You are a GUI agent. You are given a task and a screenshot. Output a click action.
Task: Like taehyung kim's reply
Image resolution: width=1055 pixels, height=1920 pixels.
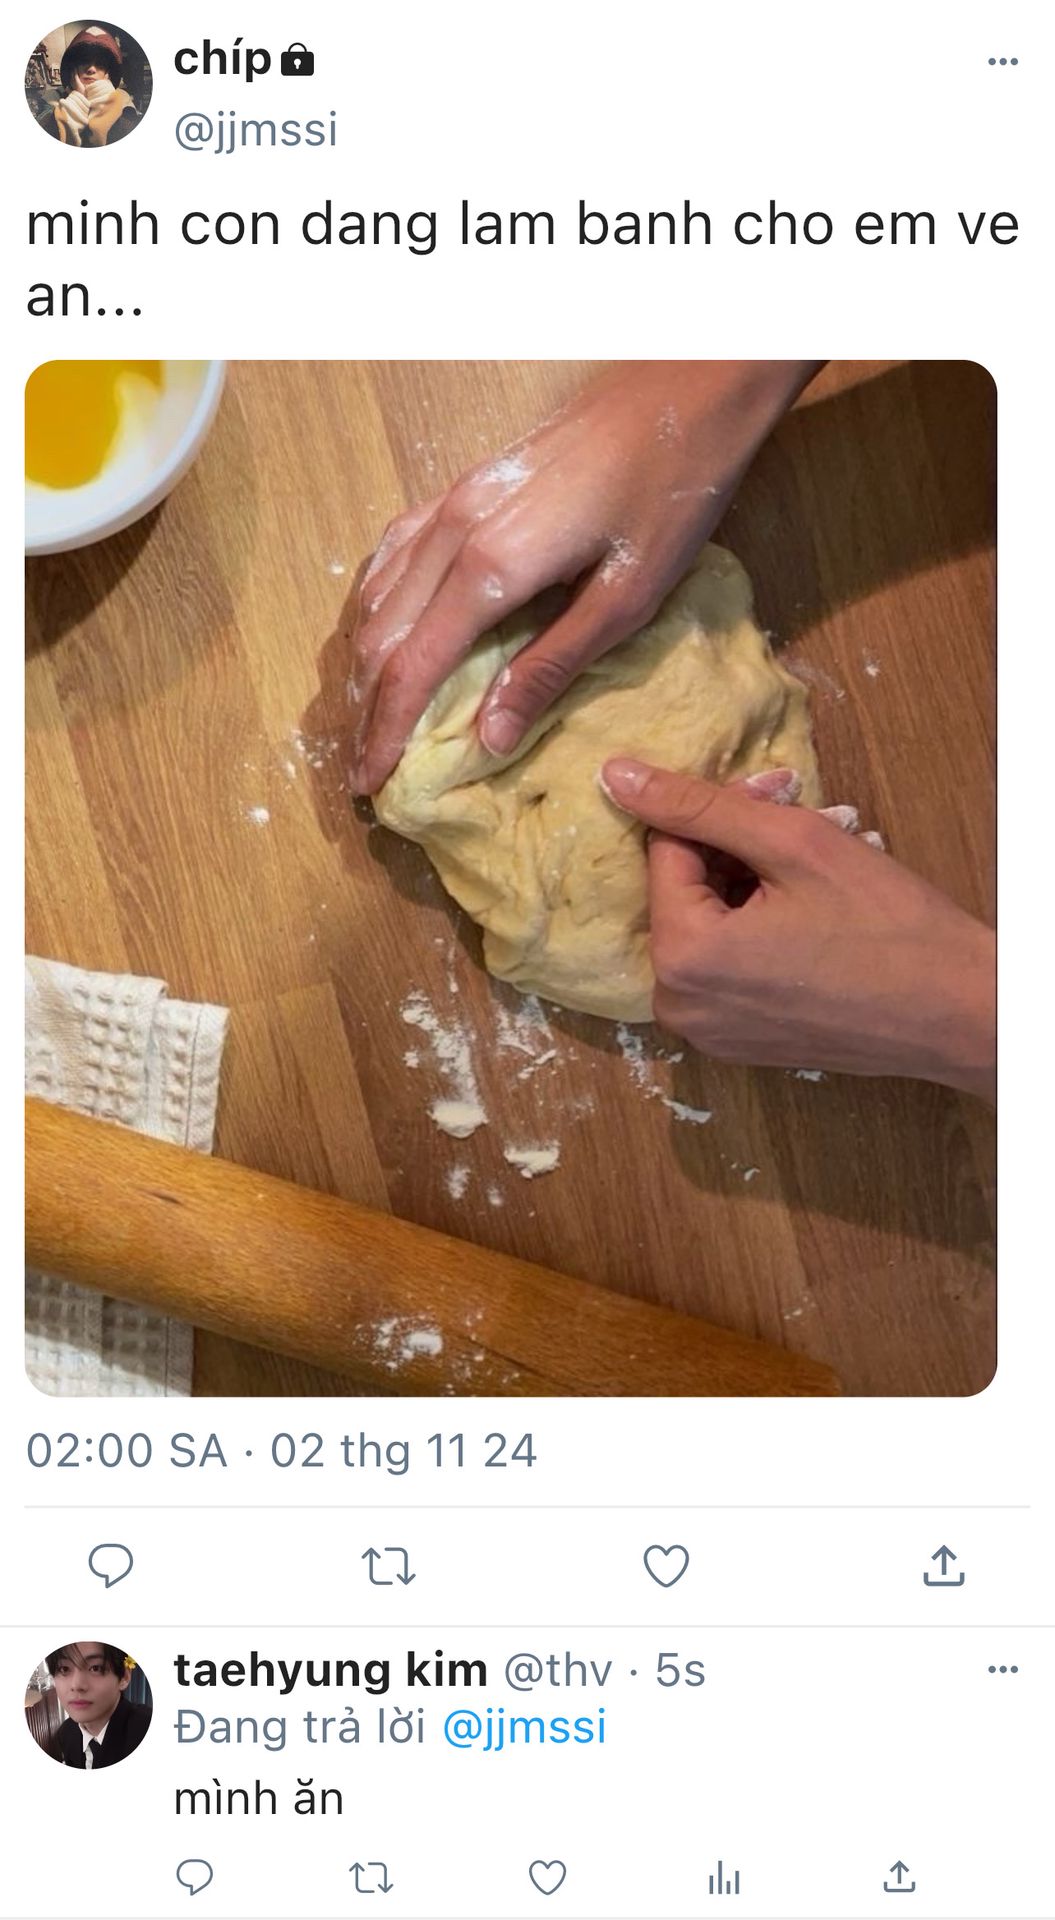tap(547, 1877)
